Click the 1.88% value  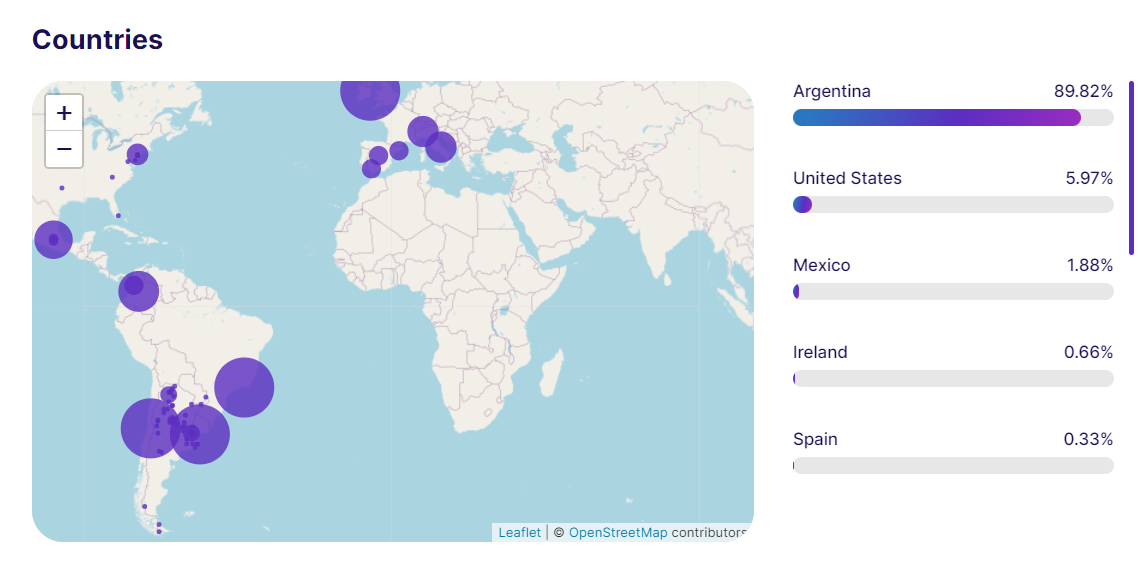click(x=1089, y=265)
